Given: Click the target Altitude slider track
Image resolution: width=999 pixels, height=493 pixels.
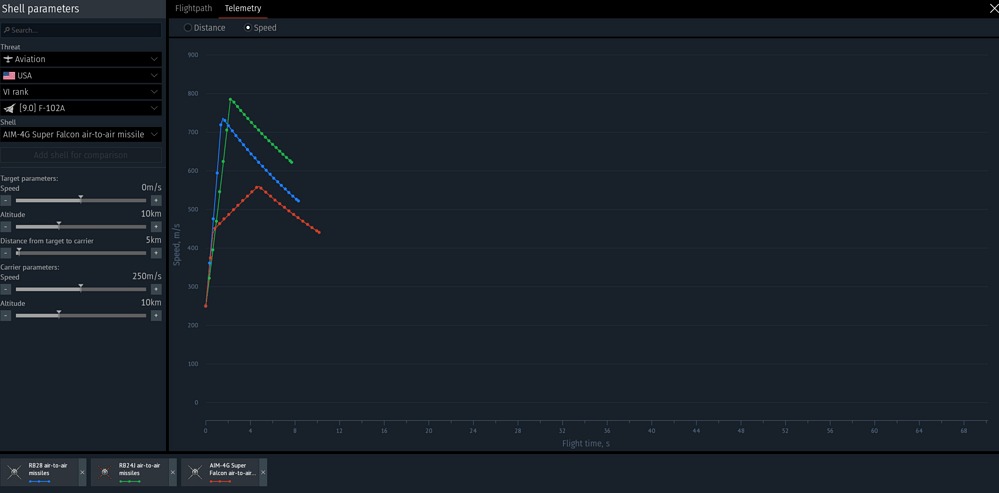Looking at the screenshot, I should 81,226.
